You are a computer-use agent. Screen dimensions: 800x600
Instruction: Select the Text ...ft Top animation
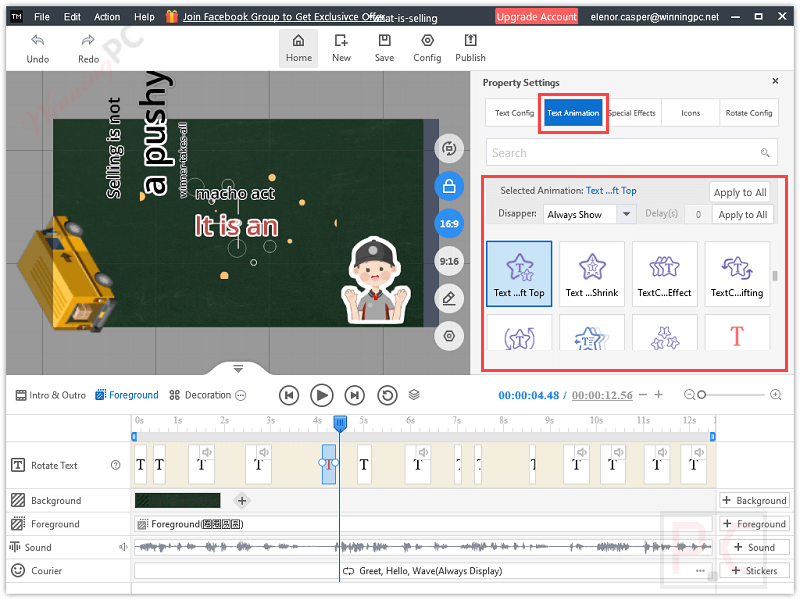click(x=519, y=274)
